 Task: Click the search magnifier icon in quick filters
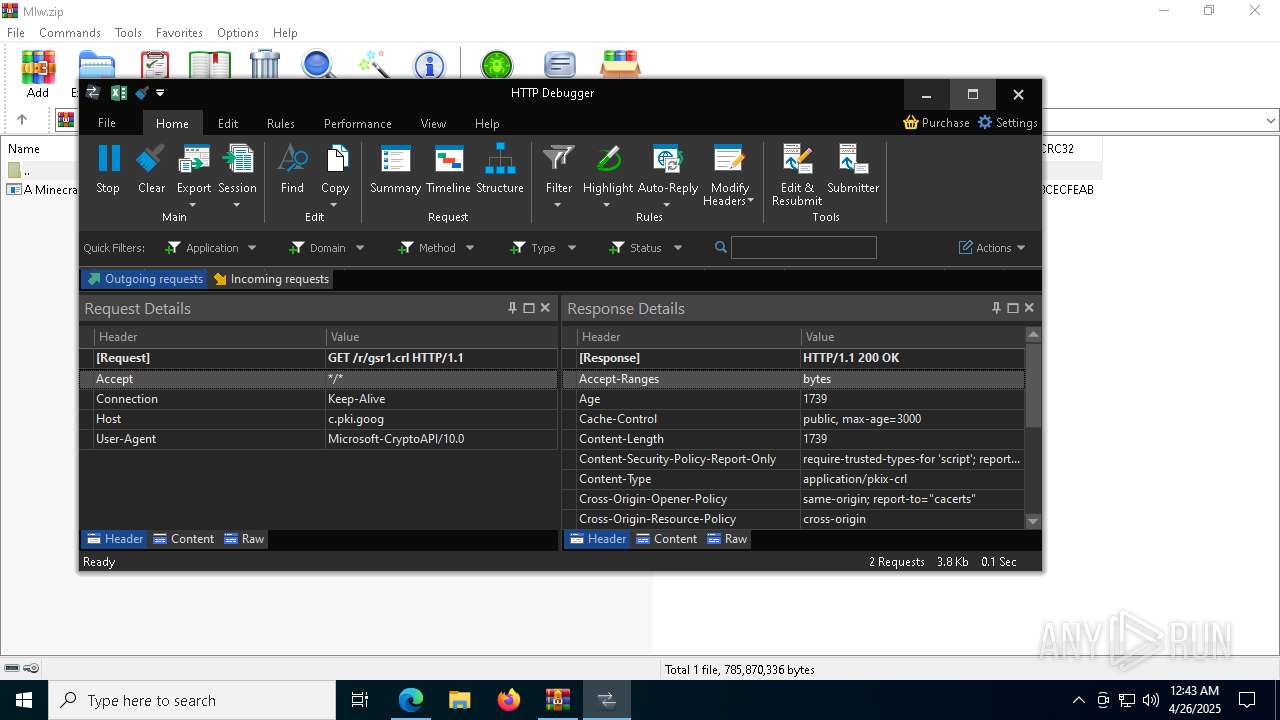(x=720, y=247)
